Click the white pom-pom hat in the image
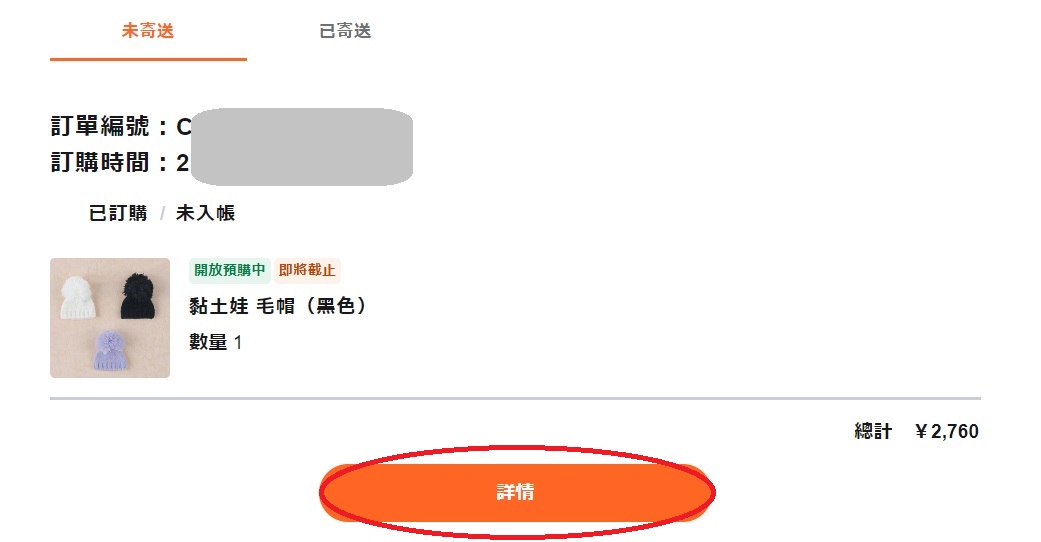Screen dimensions: 1041x542 pos(79,297)
